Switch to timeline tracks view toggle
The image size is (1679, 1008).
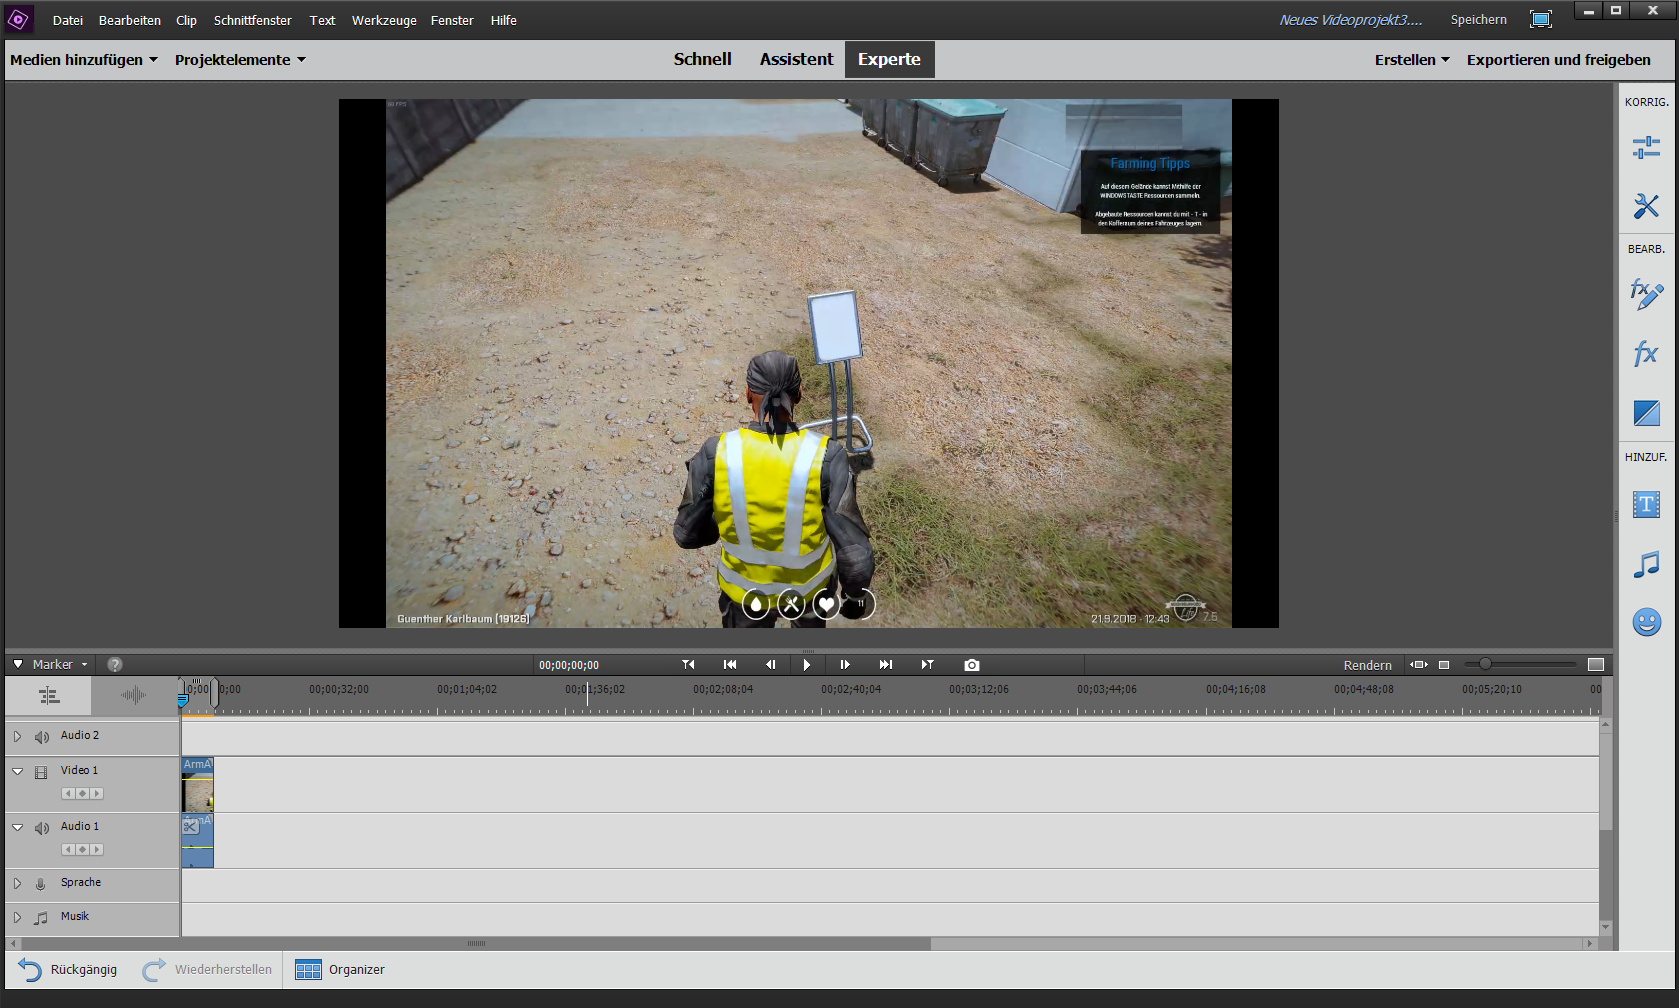pos(49,695)
